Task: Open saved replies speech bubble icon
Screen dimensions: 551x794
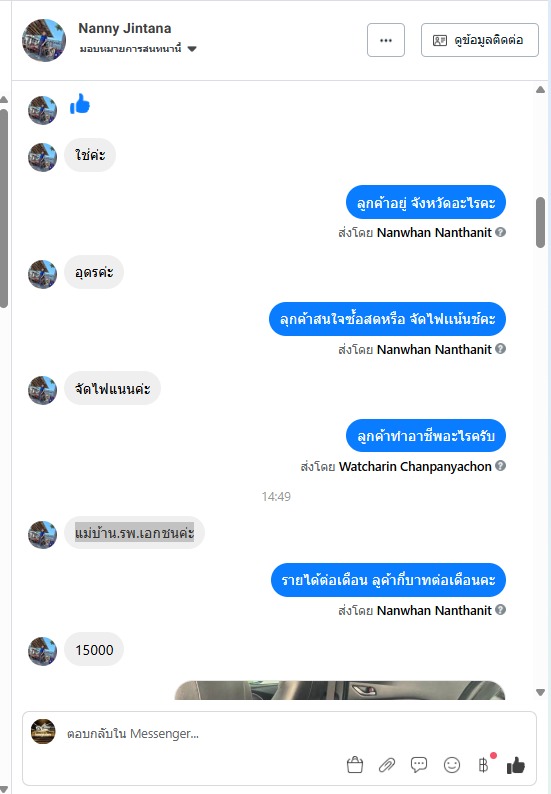Action: (419, 765)
